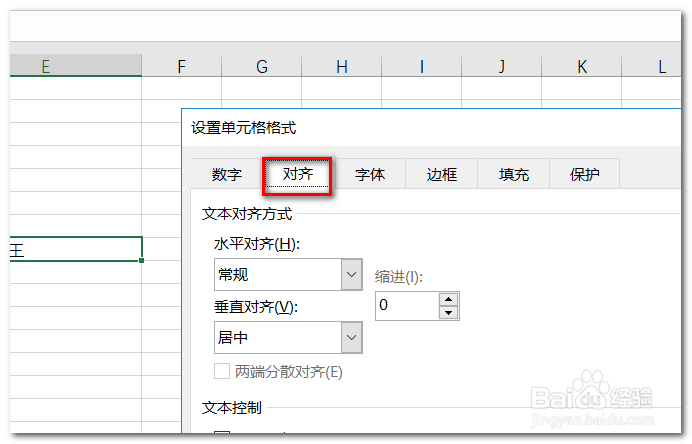Expand the 垂直对齐 dropdown showing 居中
692x444 pixels.
352,338
